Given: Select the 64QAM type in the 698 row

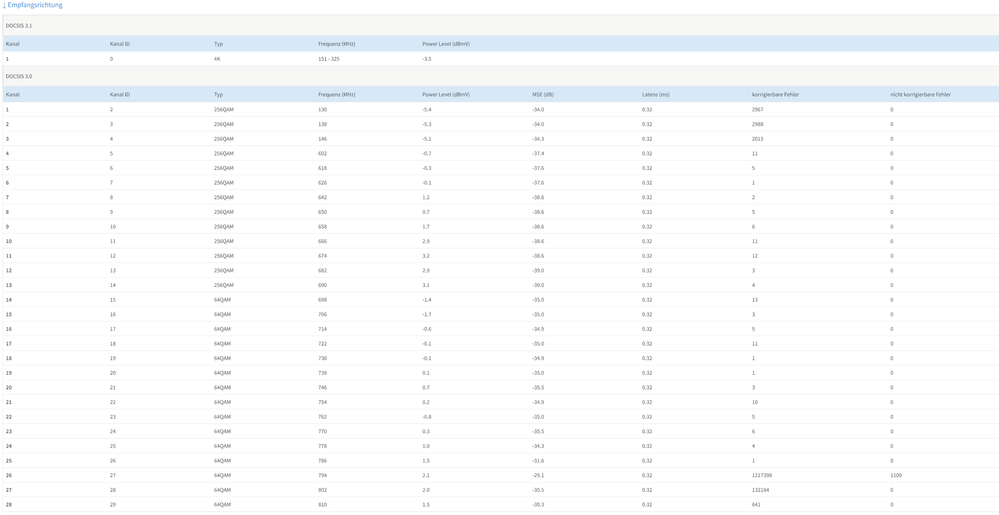Looking at the screenshot, I should 222,300.
